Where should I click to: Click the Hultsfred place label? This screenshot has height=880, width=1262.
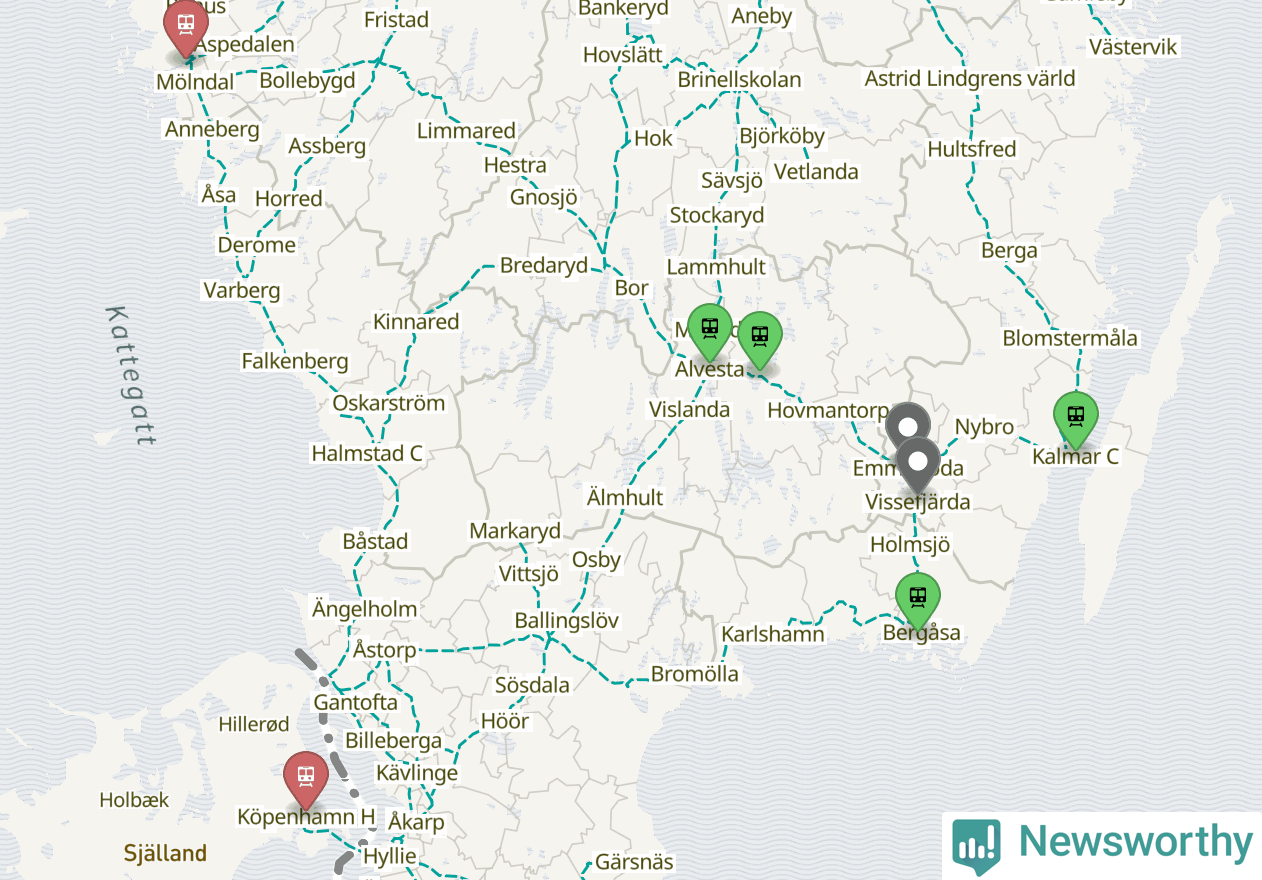pos(972,149)
